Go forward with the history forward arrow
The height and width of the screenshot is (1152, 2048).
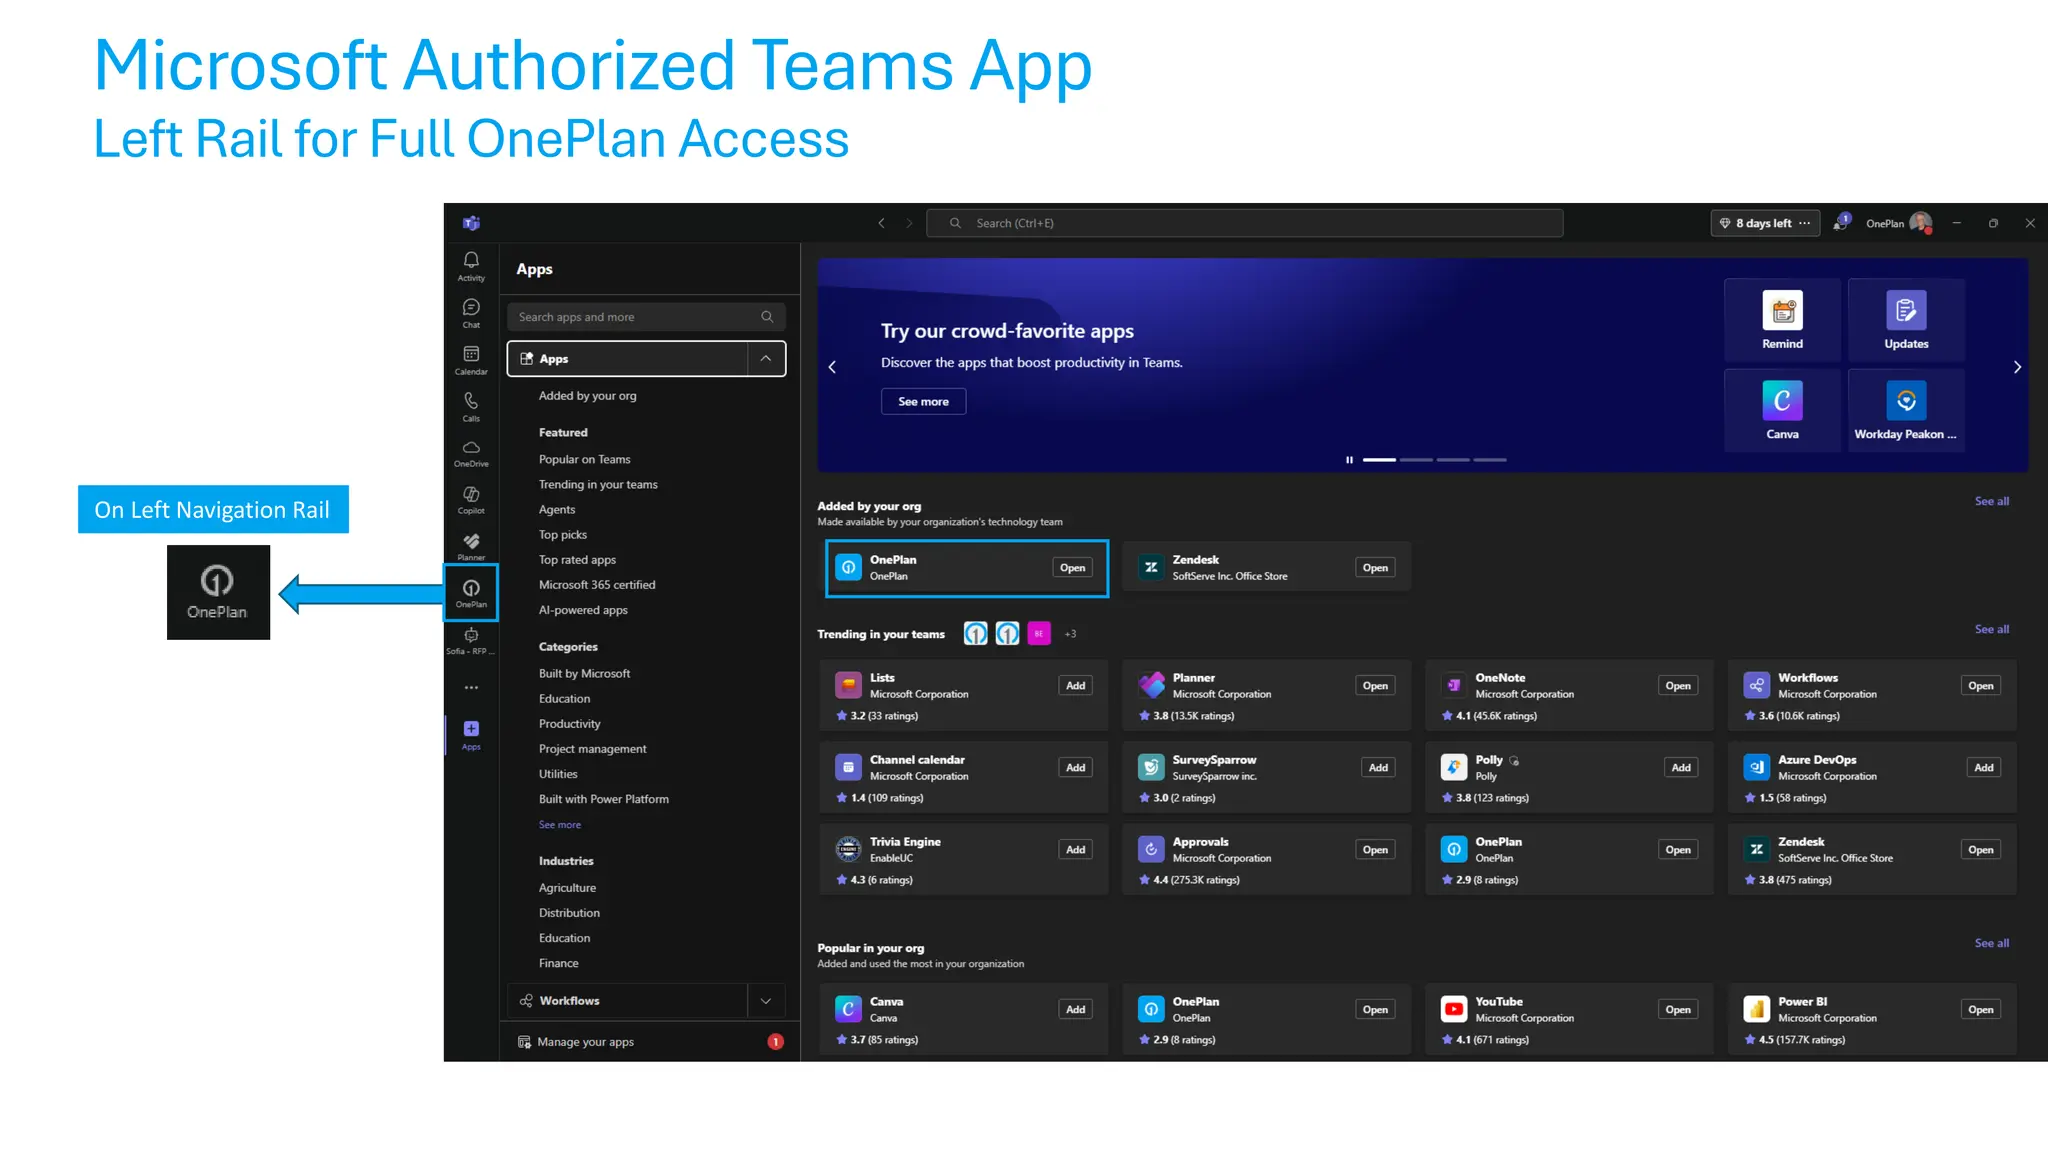909,223
